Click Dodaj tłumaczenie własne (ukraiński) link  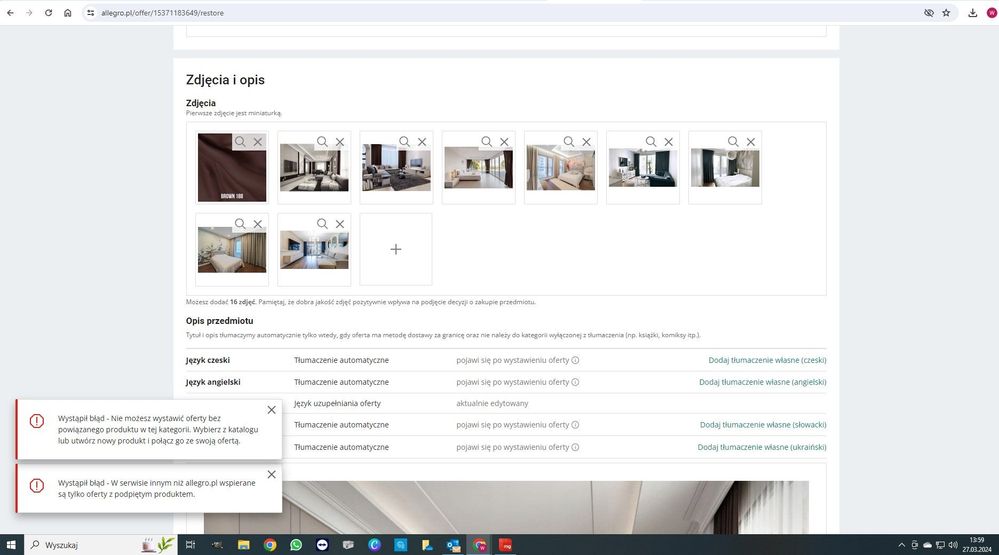(x=762, y=447)
